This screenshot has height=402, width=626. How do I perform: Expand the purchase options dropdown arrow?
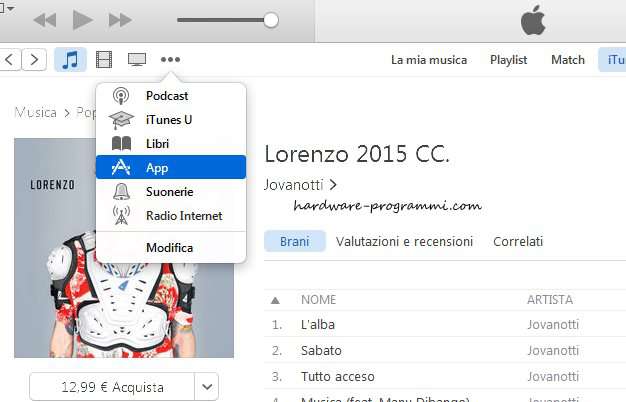point(207,387)
